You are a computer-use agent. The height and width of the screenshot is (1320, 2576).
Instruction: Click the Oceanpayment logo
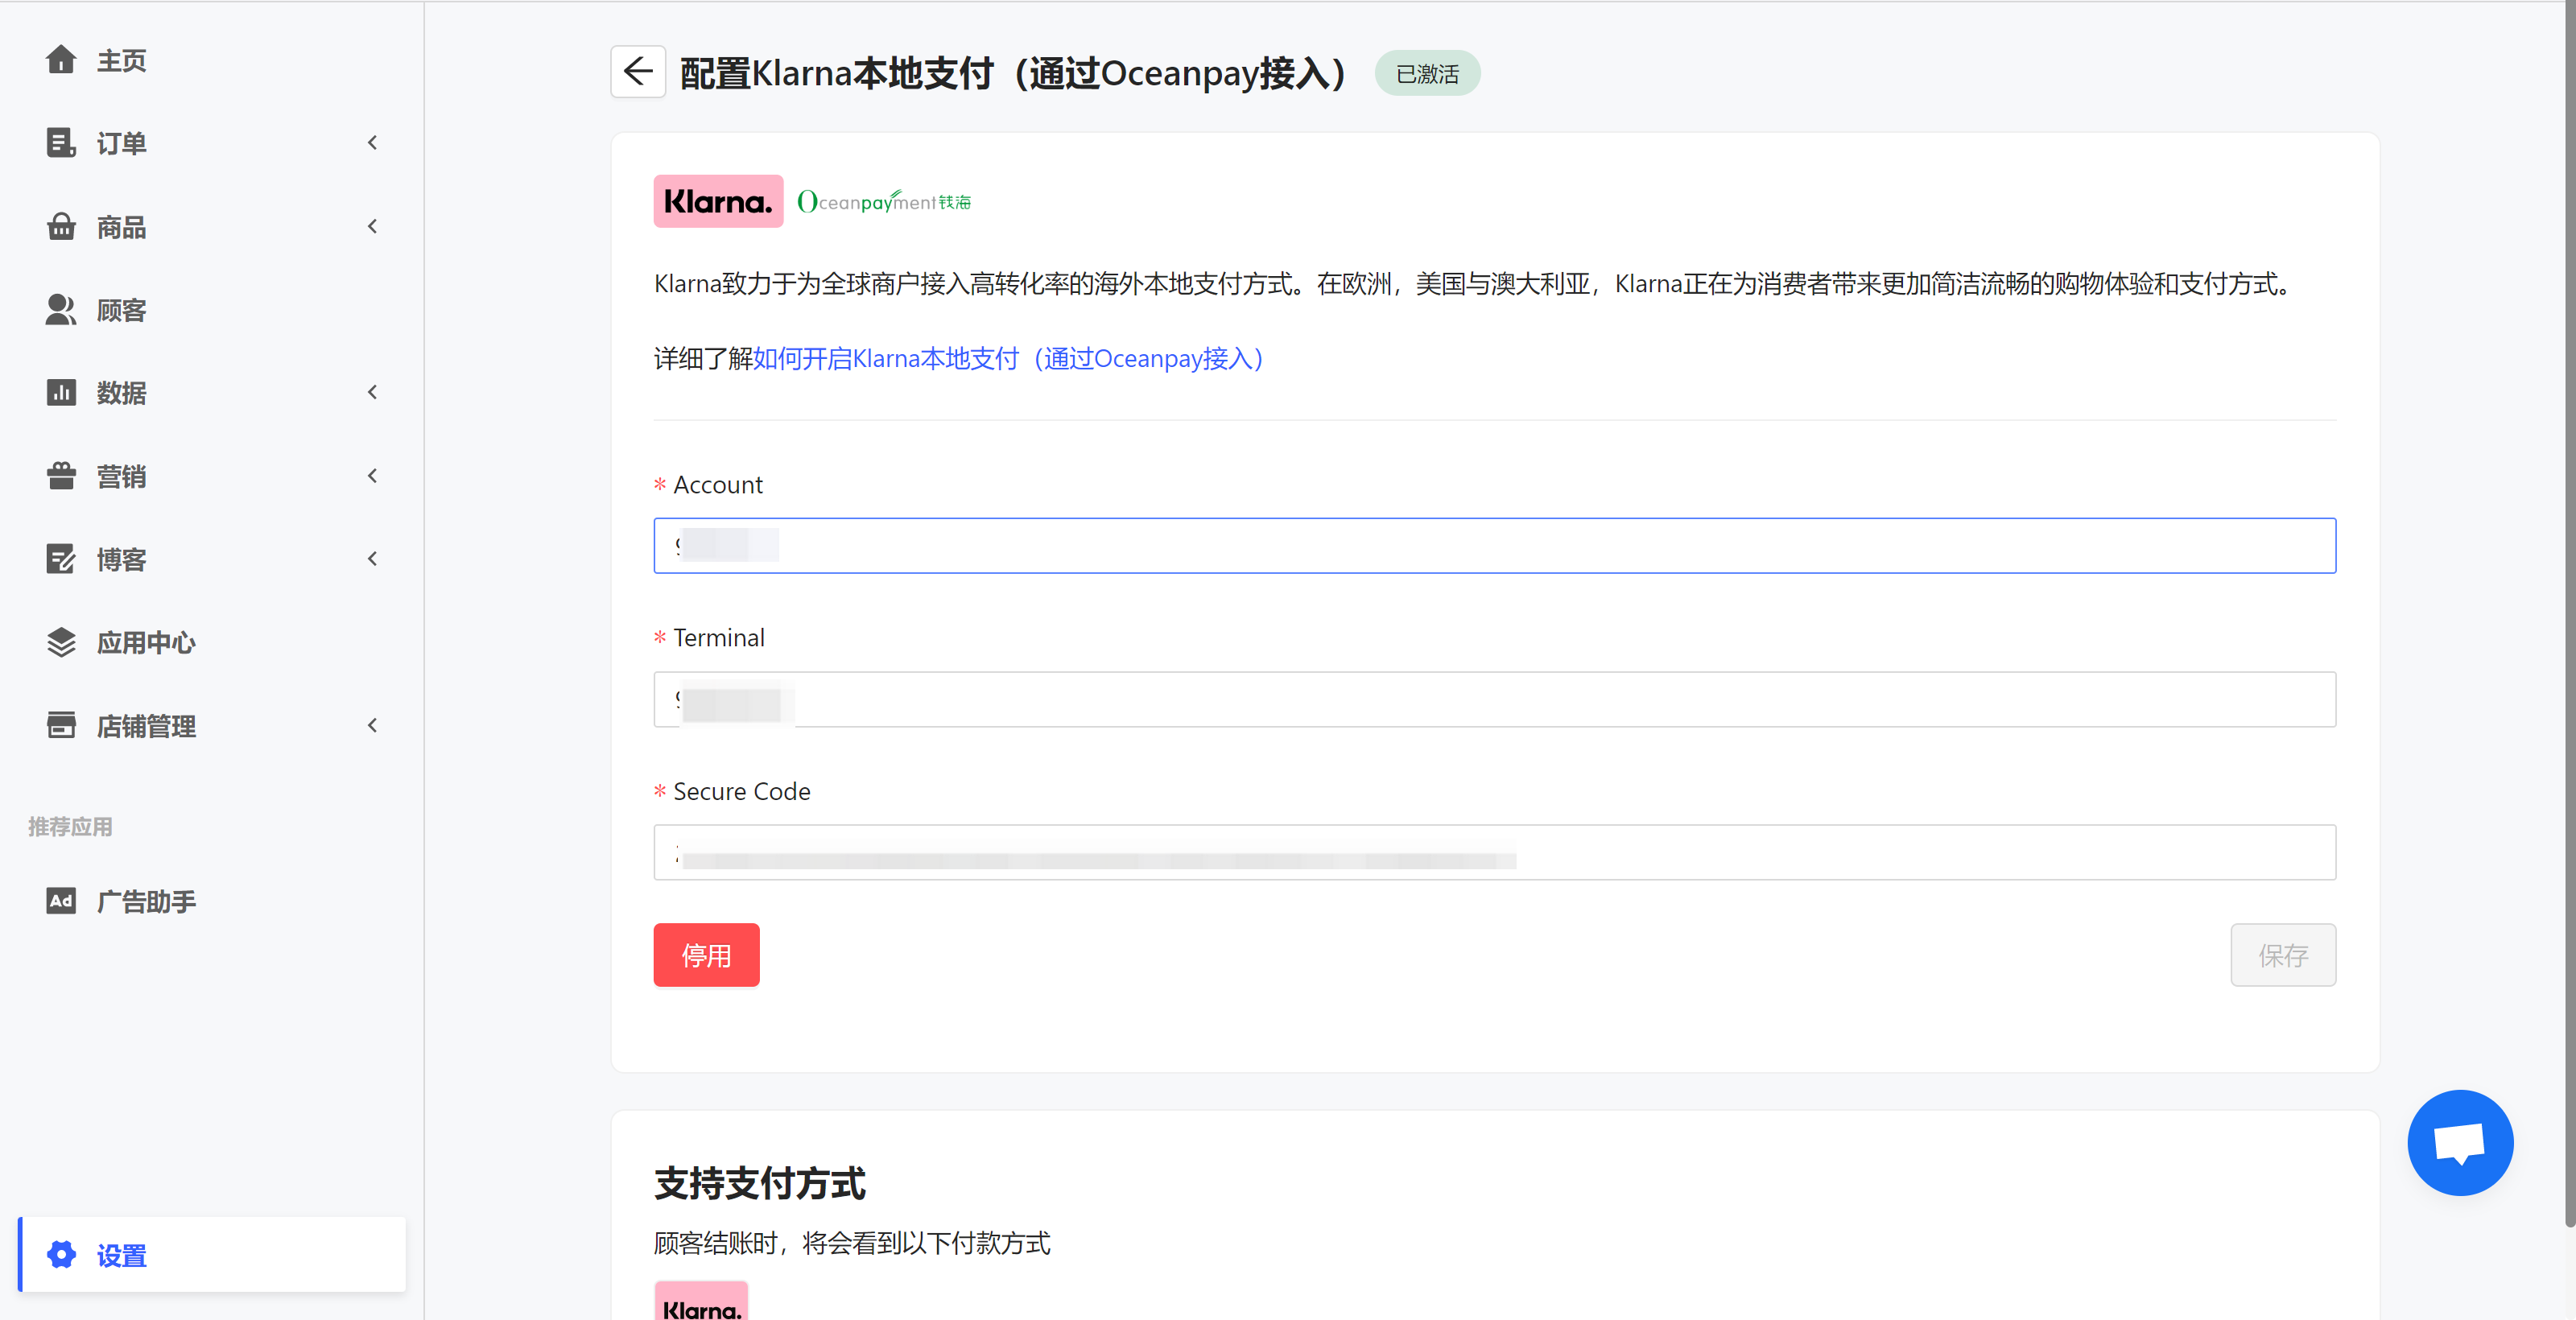[x=884, y=201]
